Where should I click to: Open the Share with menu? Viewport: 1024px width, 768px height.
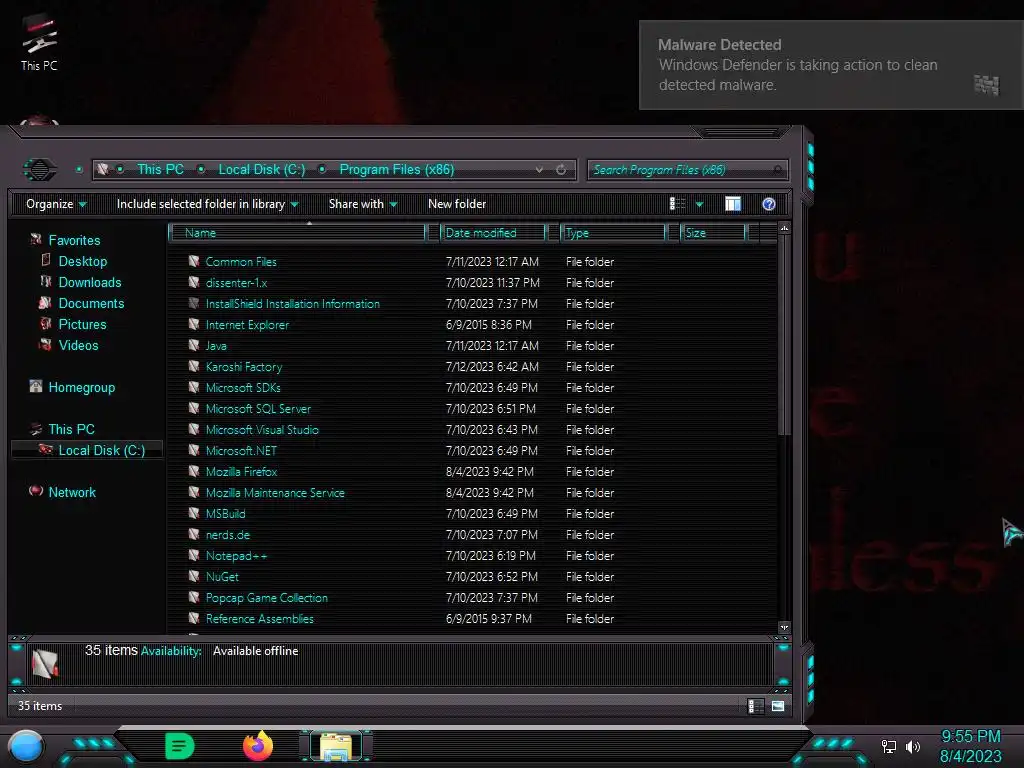click(x=362, y=204)
